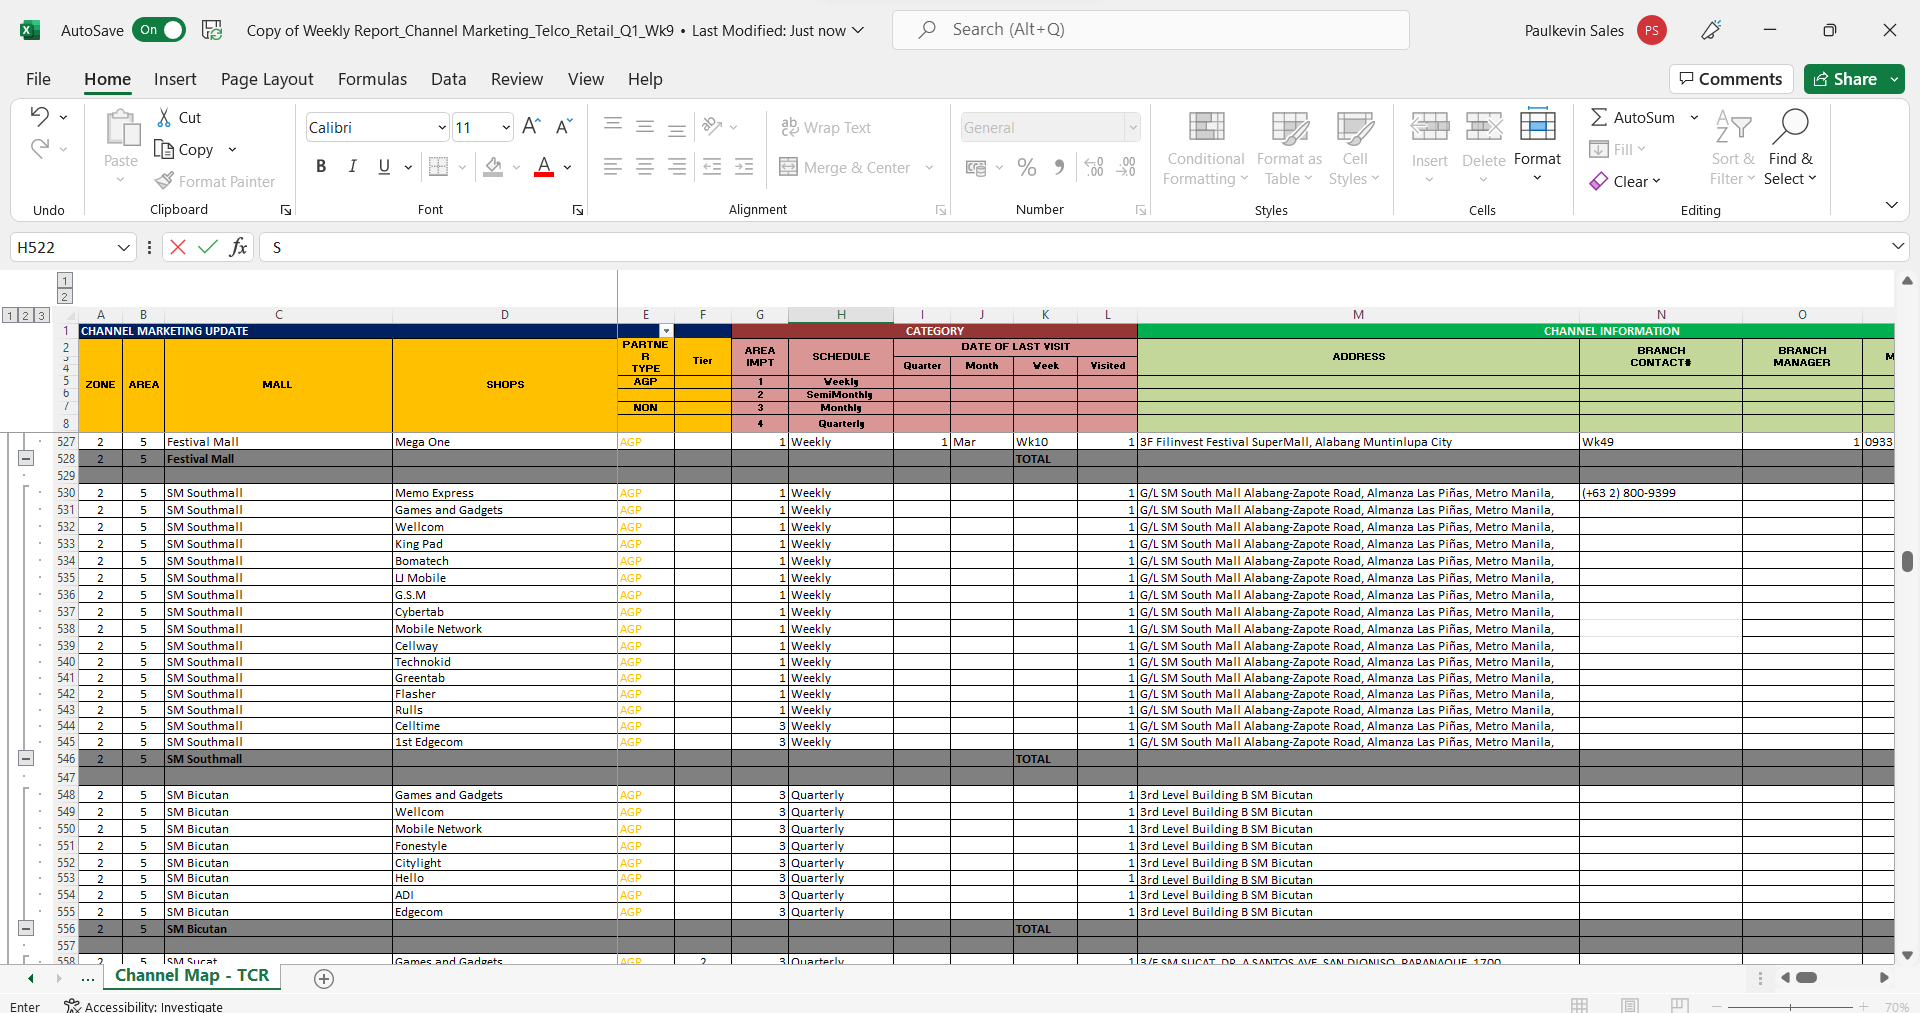The height and width of the screenshot is (1013, 1920).
Task: Click the Increase Indent icon
Action: click(x=744, y=167)
